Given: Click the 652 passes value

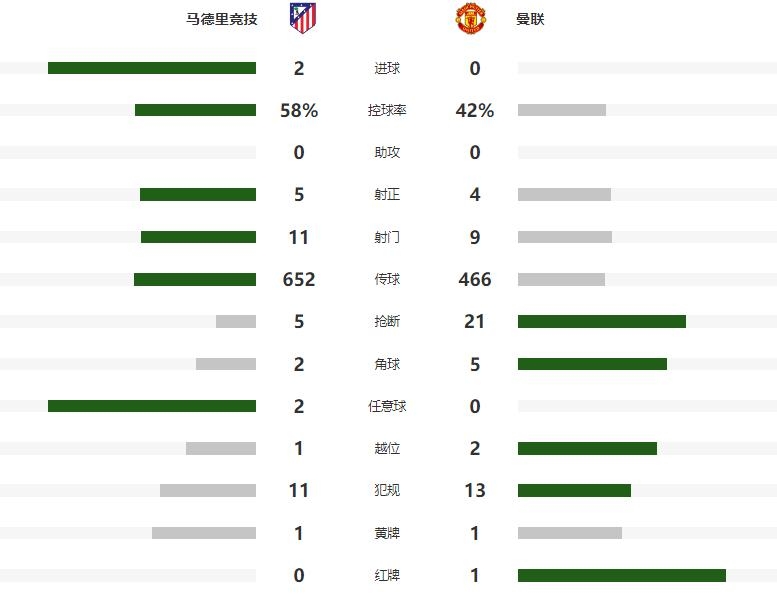Looking at the screenshot, I should pyautogui.click(x=299, y=279).
